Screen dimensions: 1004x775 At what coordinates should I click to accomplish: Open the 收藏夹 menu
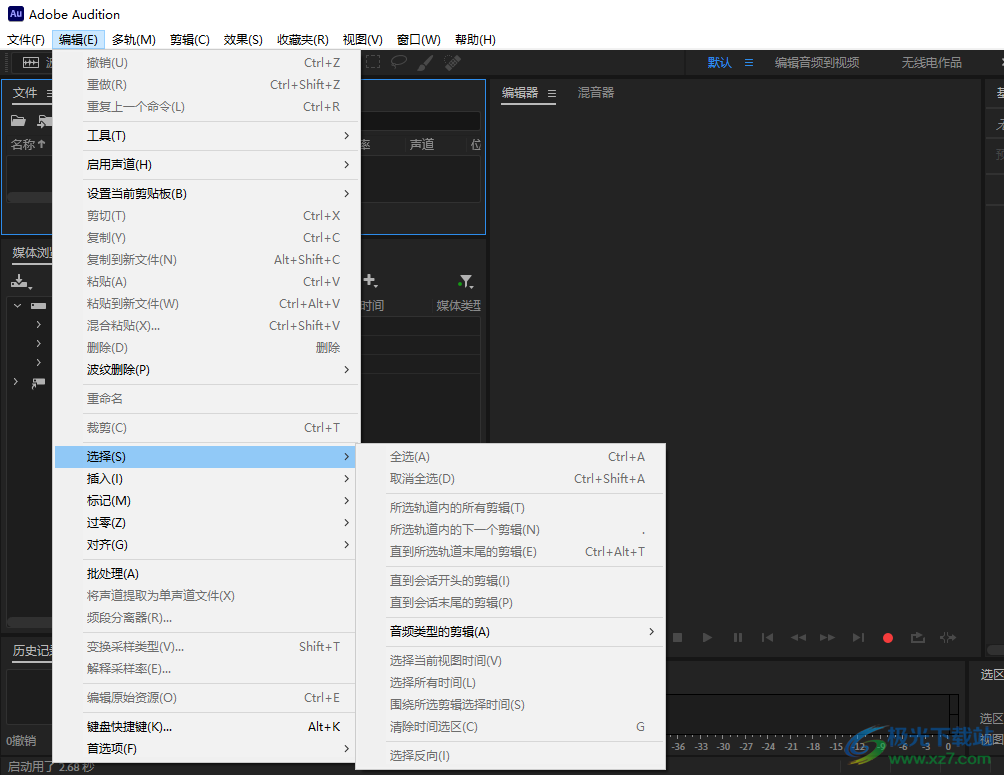point(302,40)
